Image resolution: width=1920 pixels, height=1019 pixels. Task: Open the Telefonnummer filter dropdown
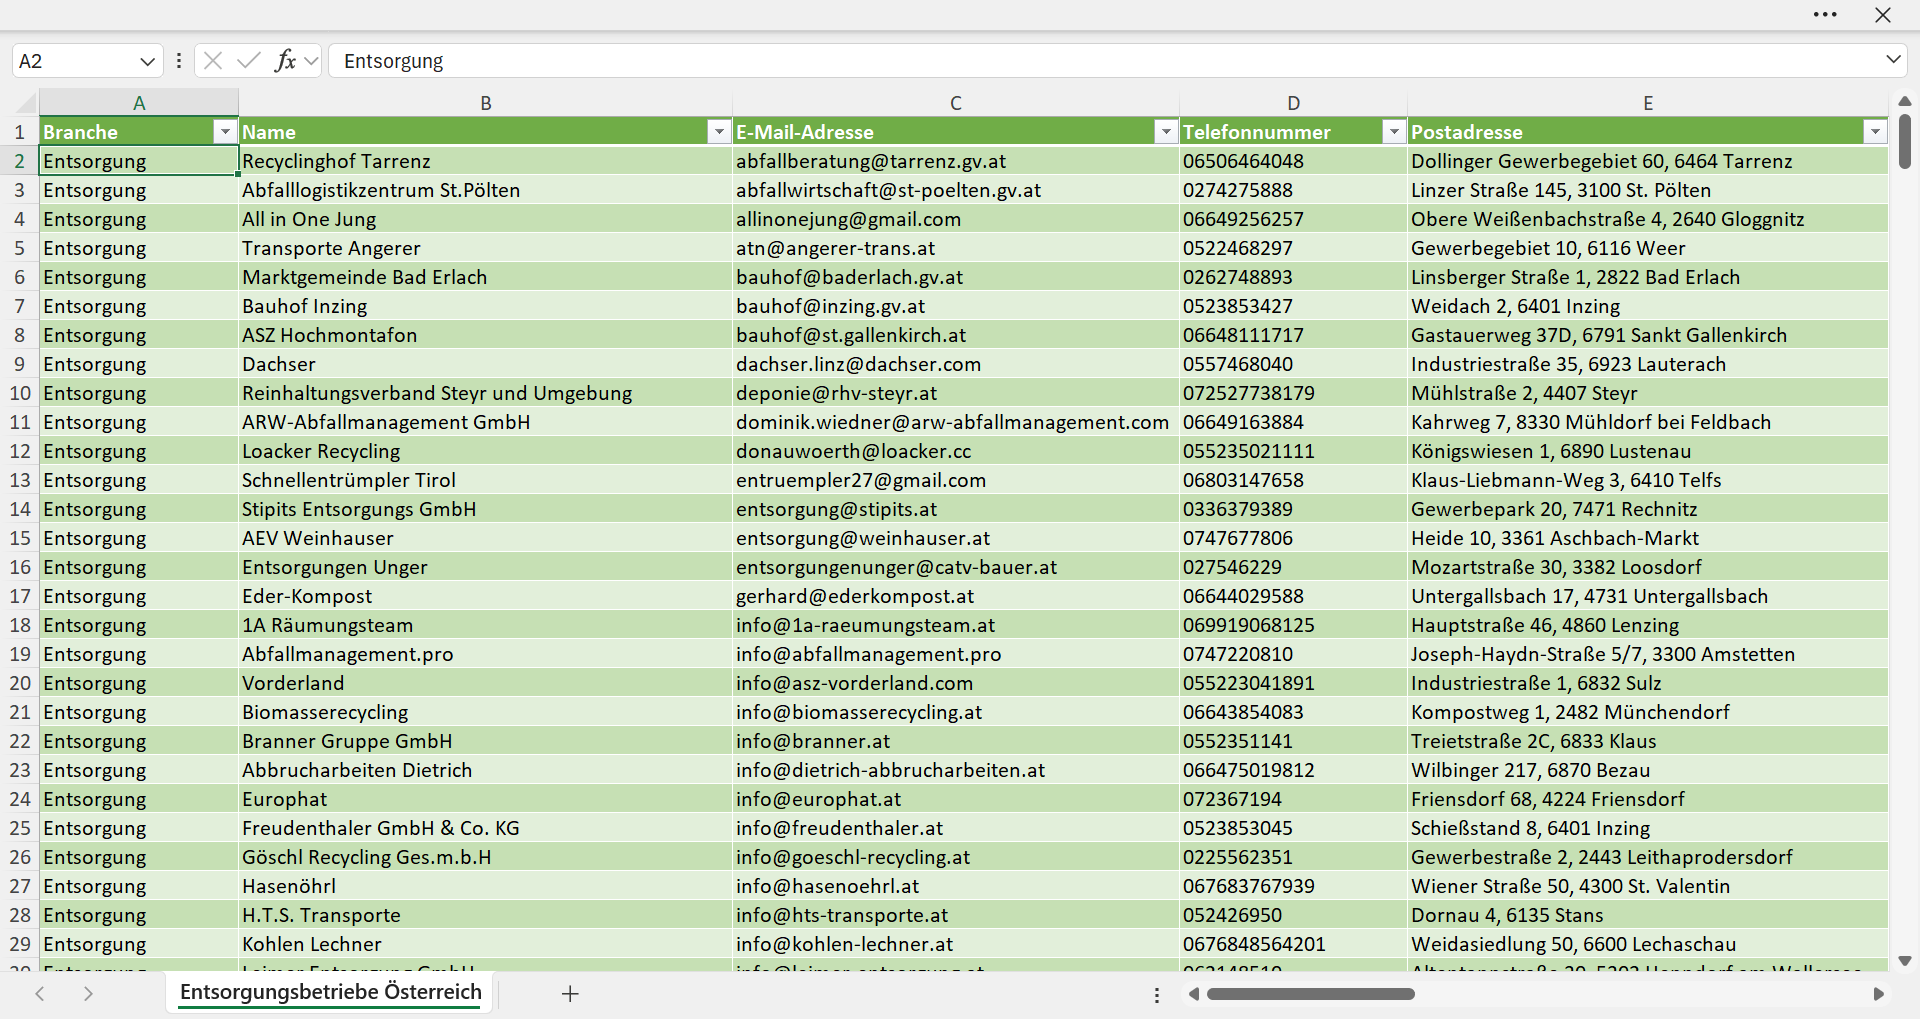(x=1394, y=132)
